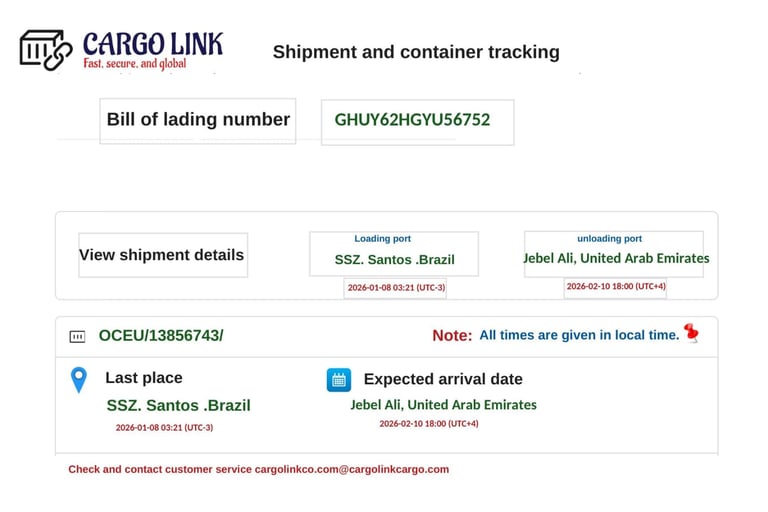
Task: Click the Last place SSZ. Santos .Brazil text
Action: pos(178,405)
